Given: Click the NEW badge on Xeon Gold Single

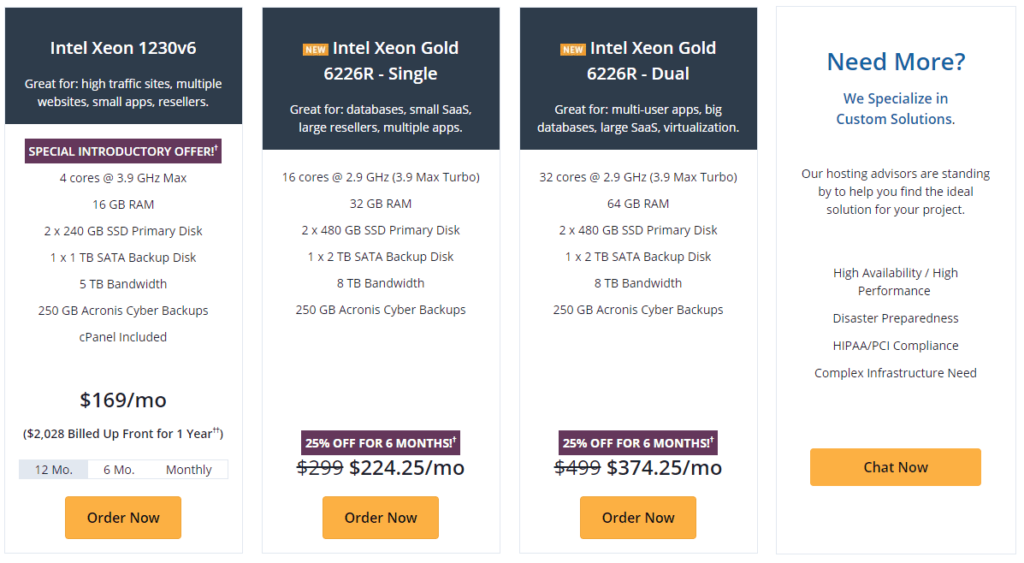Looking at the screenshot, I should point(315,50).
